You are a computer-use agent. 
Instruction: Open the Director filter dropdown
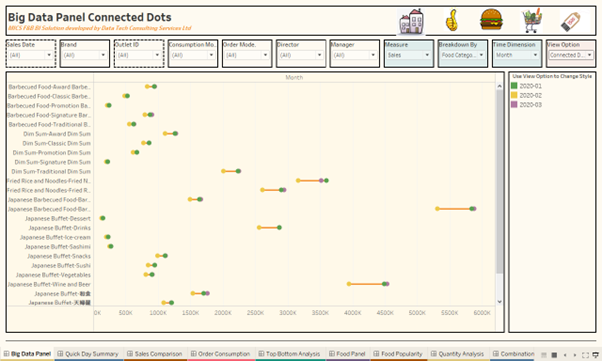point(301,55)
